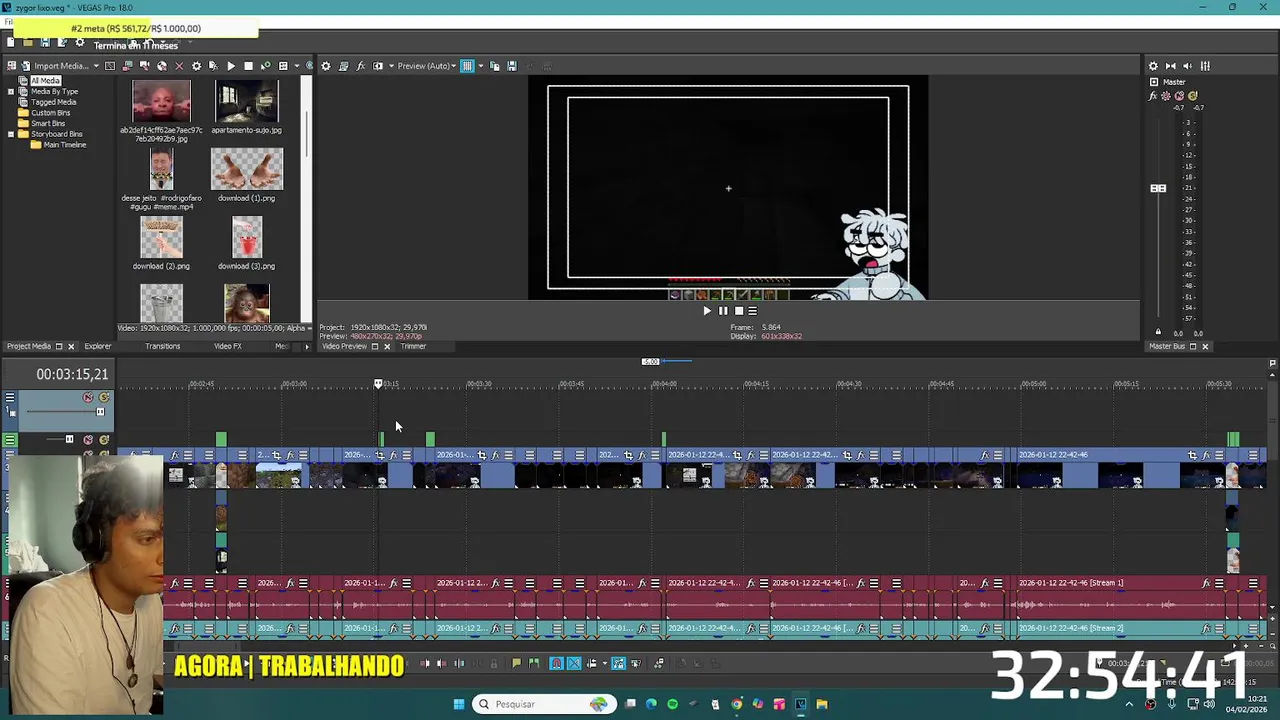The height and width of the screenshot is (720, 1280).
Task: Switch to the Explorer tab
Action: [98, 346]
